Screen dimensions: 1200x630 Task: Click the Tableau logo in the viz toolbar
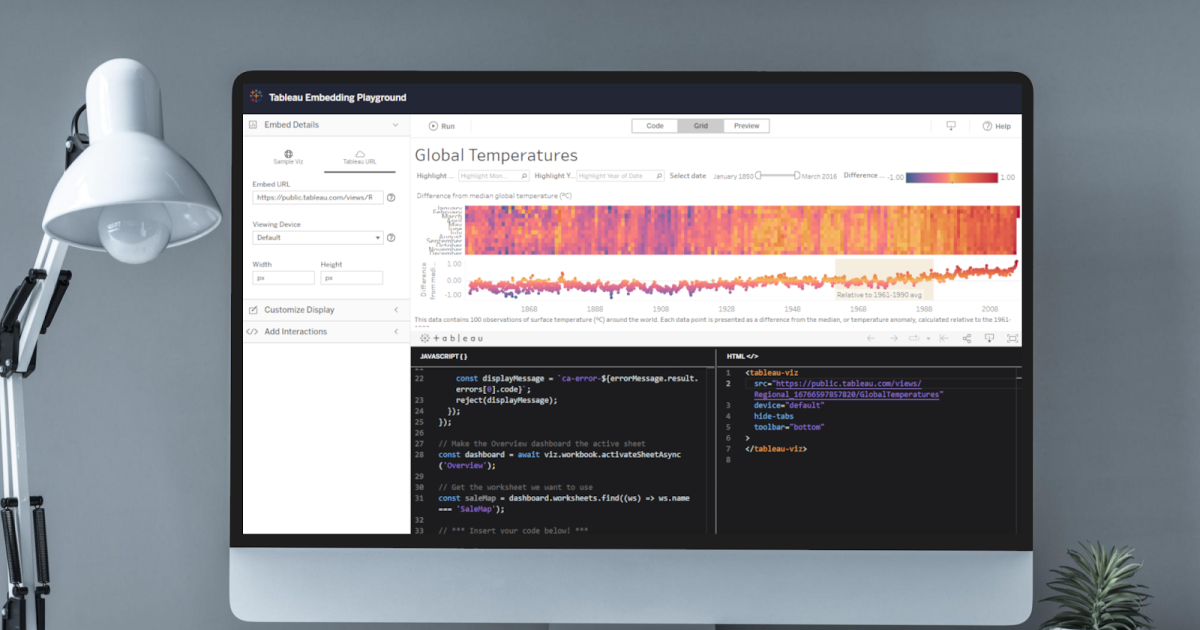tap(451, 338)
